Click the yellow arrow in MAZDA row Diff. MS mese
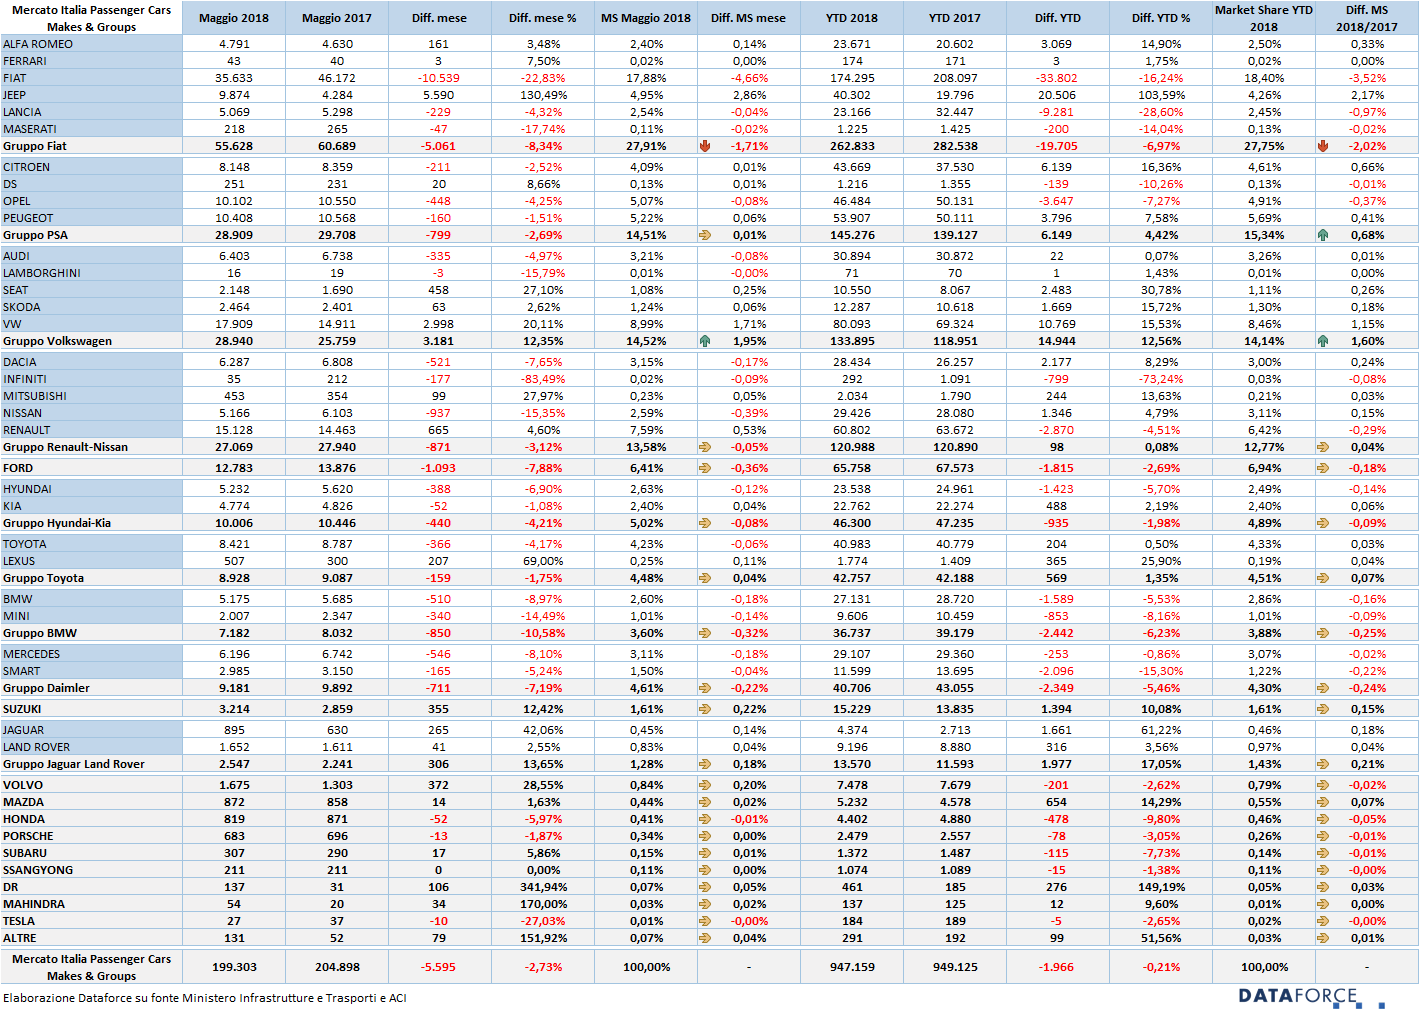Screen dimensions: 1419x1012 [705, 802]
